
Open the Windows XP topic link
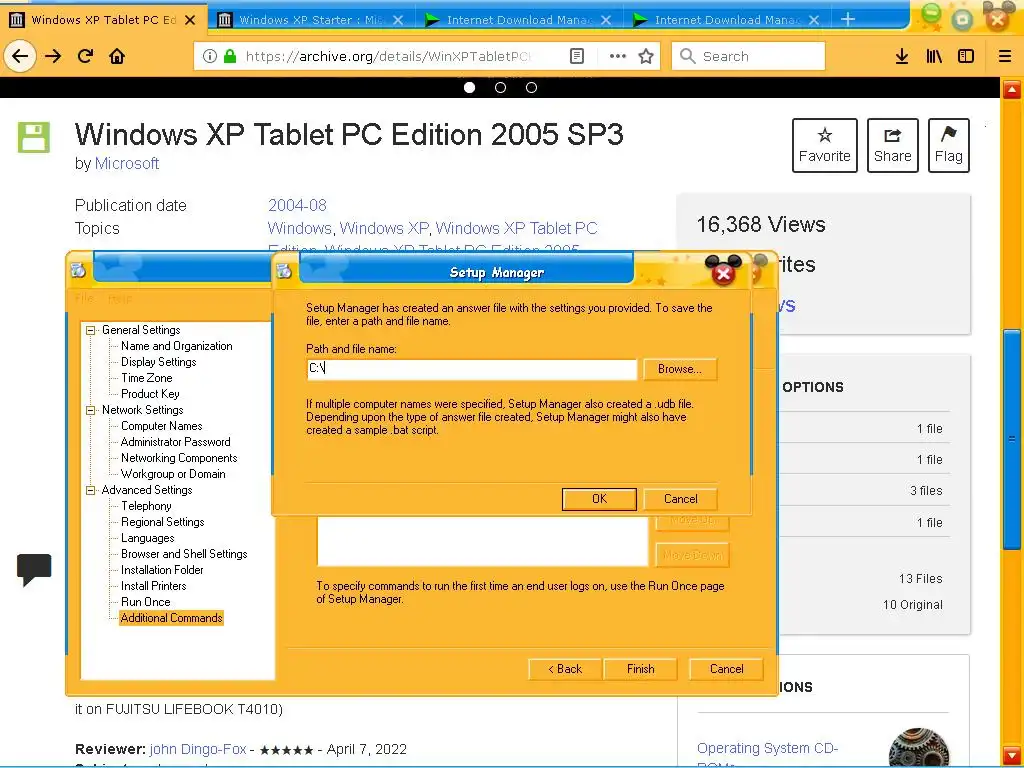point(384,228)
